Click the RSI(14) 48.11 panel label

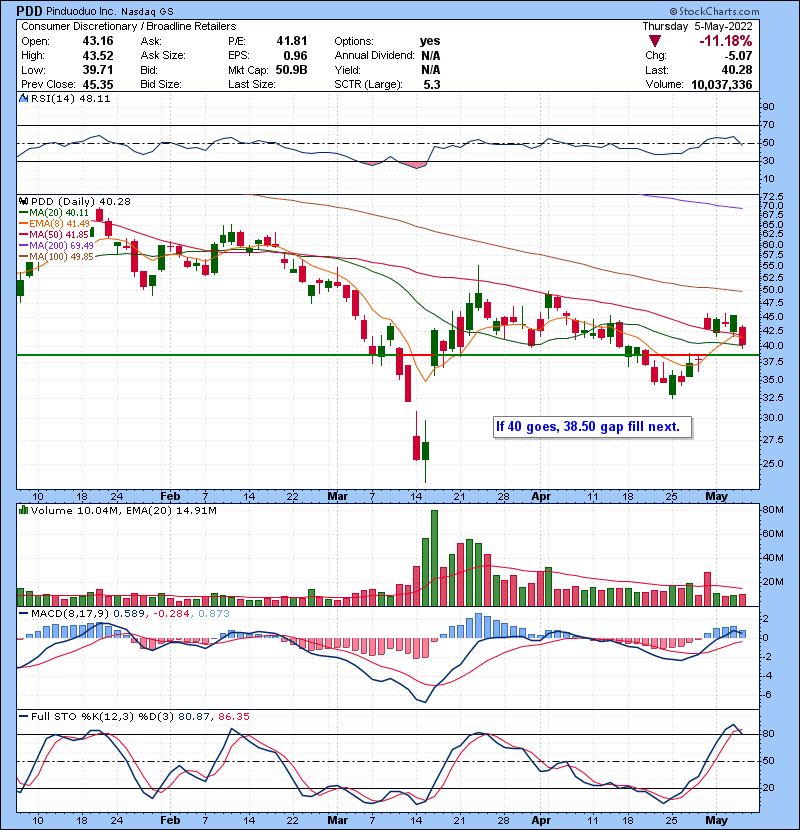[70, 98]
